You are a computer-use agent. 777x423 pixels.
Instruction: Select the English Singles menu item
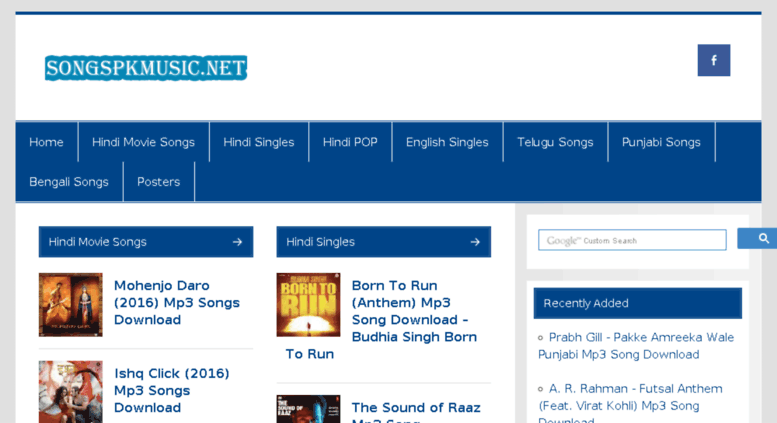tap(447, 142)
